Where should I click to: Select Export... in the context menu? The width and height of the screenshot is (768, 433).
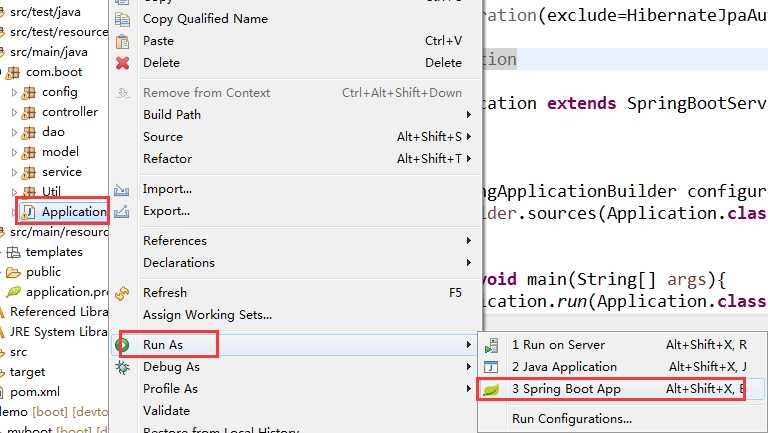[x=294, y=211]
